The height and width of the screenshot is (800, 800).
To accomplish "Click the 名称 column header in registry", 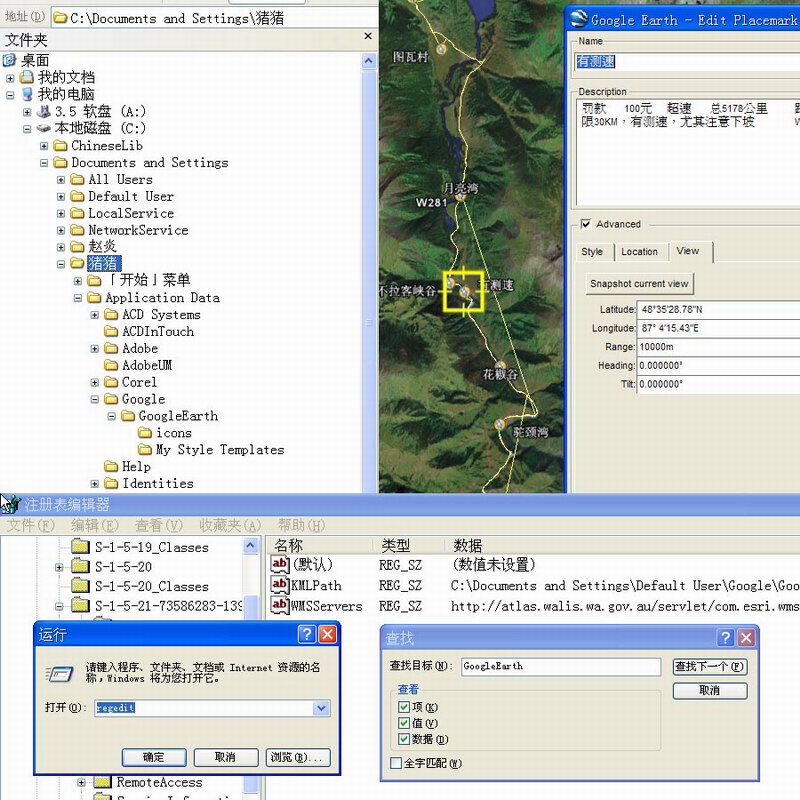I will tap(319, 545).
